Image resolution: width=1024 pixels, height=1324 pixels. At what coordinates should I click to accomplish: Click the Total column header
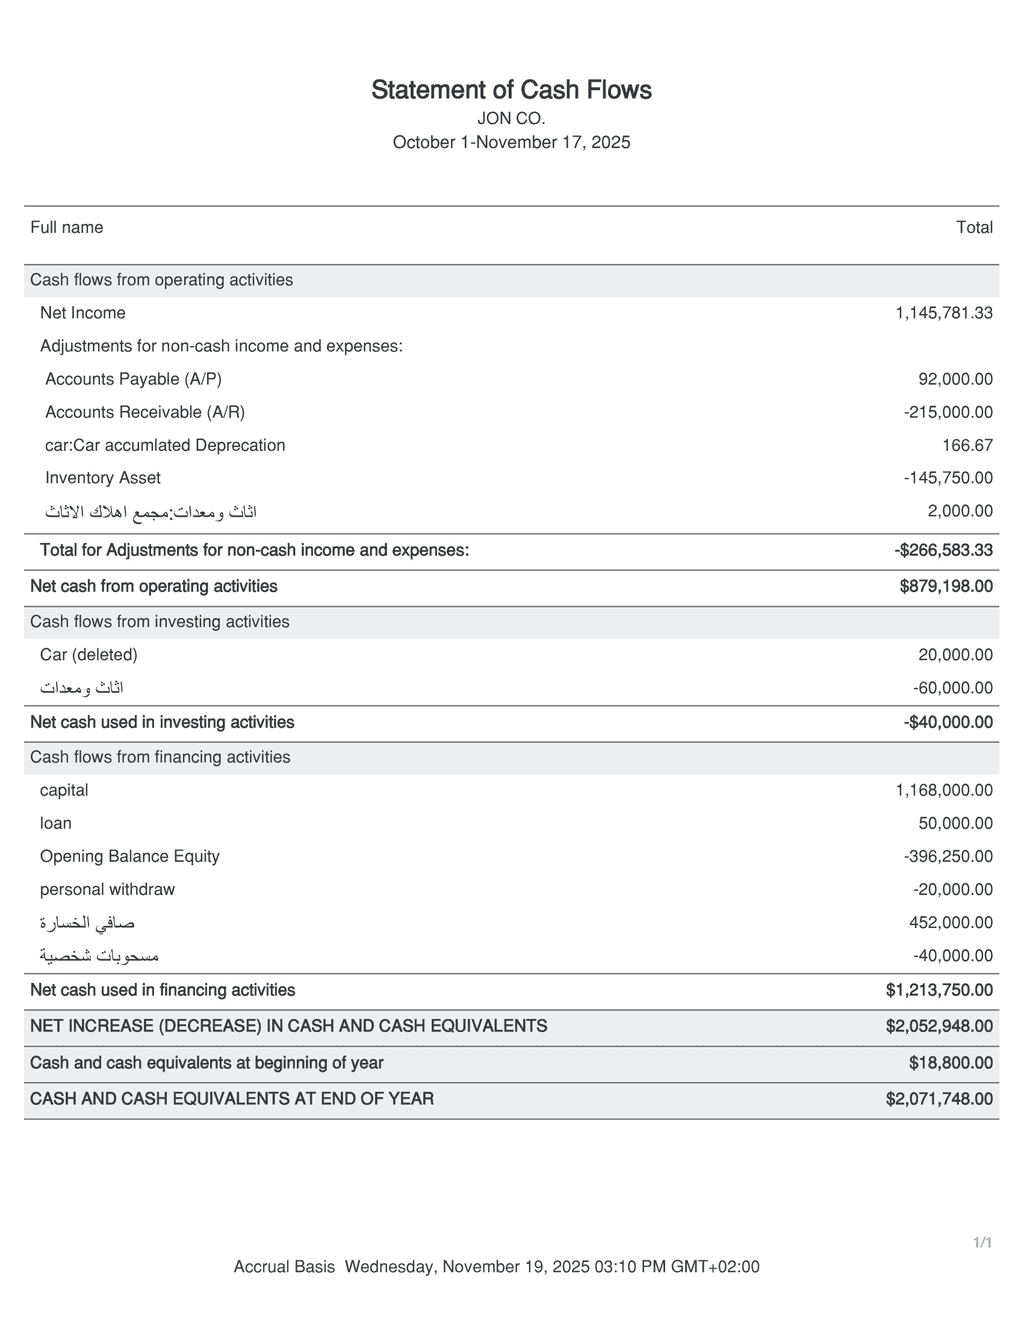tap(974, 228)
